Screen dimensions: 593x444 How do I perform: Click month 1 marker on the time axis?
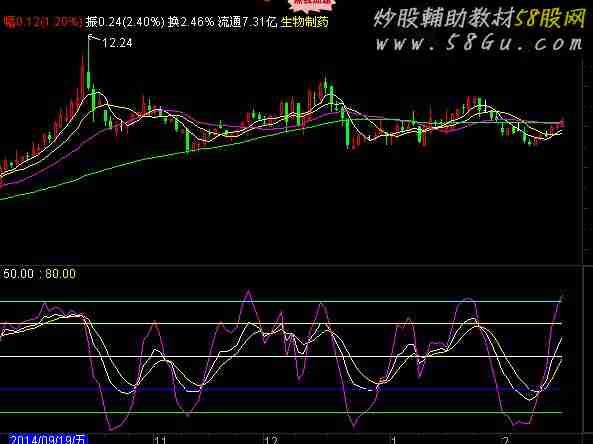(394, 440)
